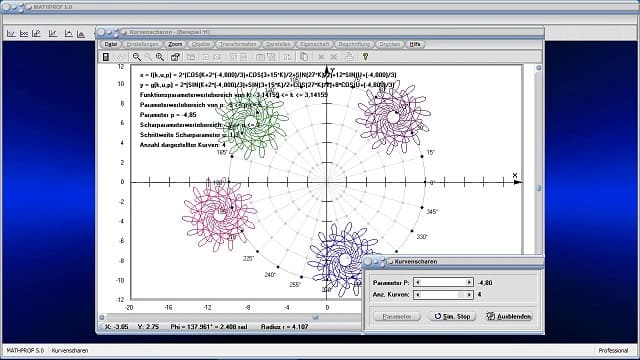This screenshot has width=640, height=360.
Task: Open the Zoom menu
Action: pos(175,44)
